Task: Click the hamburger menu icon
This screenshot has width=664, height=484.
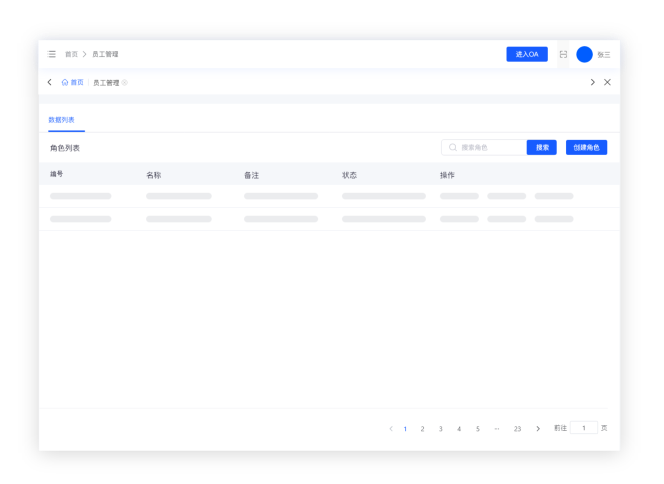Action: tap(52, 54)
